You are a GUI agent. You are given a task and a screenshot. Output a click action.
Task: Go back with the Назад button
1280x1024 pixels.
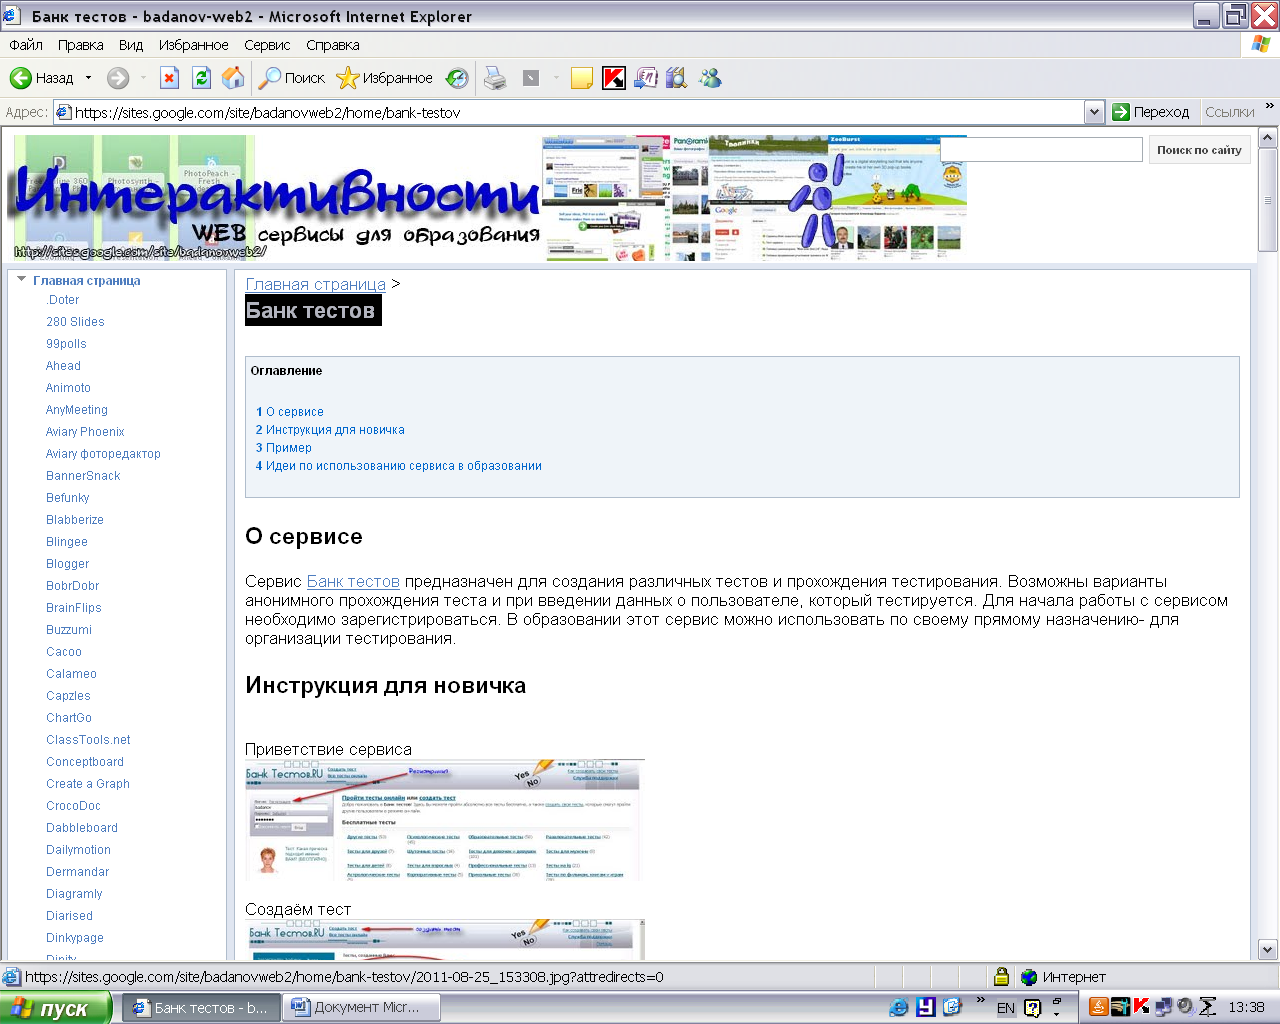[42, 78]
